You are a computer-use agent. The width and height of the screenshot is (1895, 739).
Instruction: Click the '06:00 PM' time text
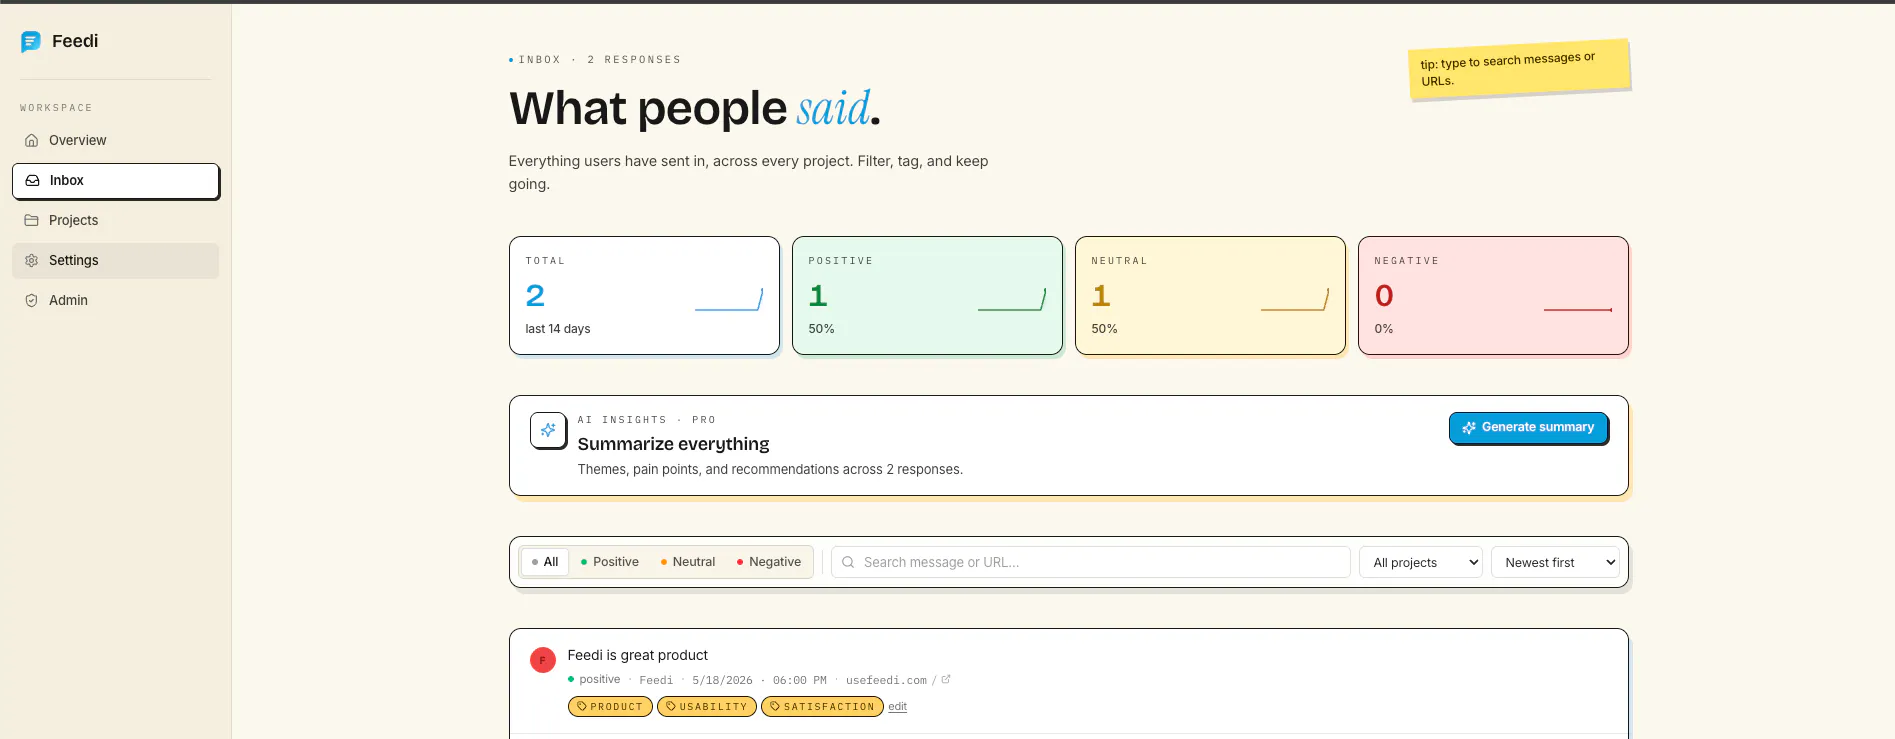(x=800, y=681)
